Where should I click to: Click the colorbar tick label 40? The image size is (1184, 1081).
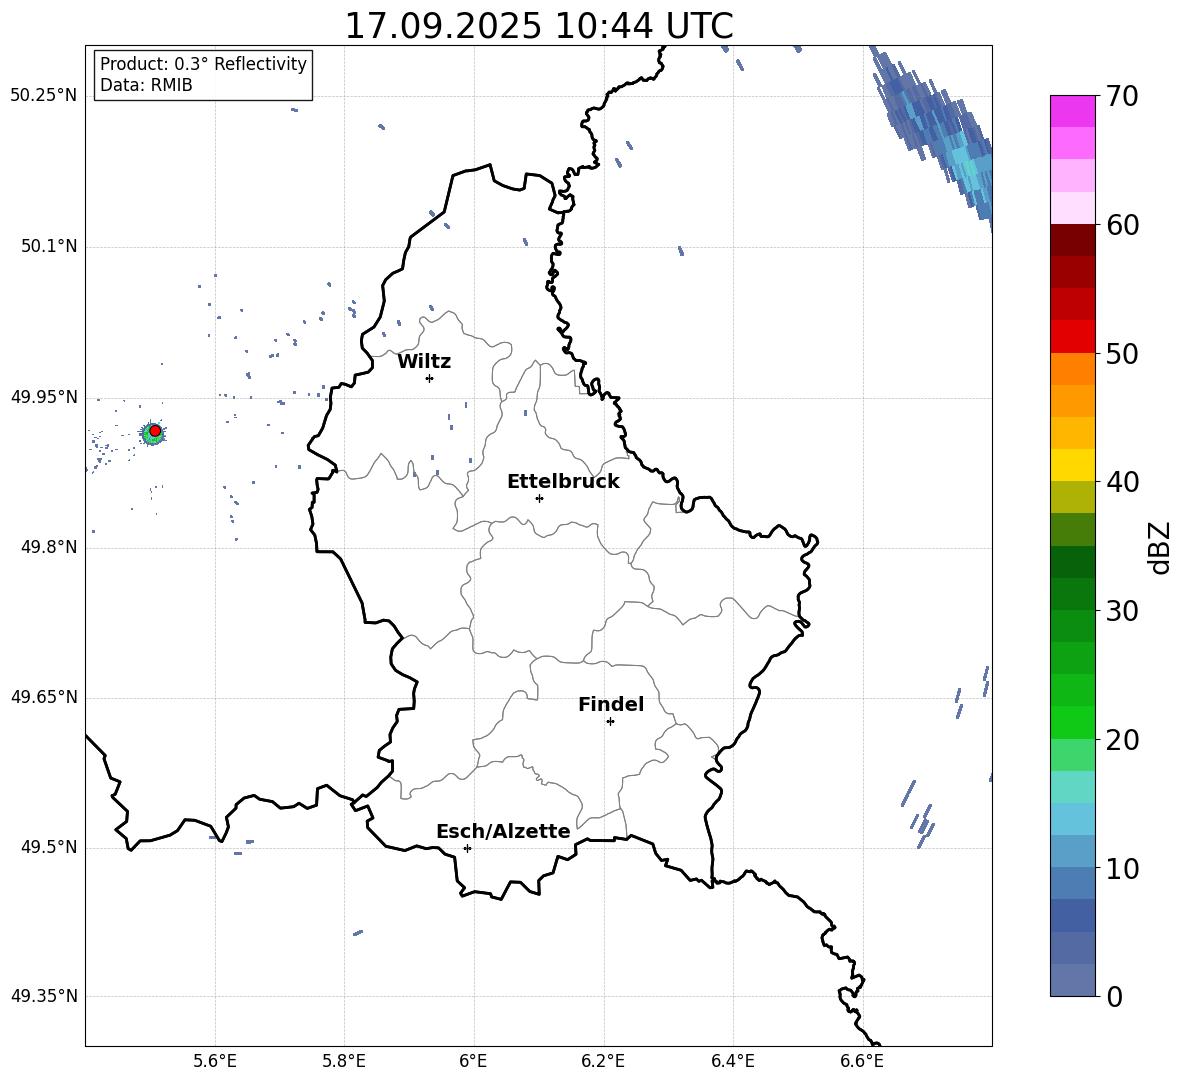coord(1122,482)
